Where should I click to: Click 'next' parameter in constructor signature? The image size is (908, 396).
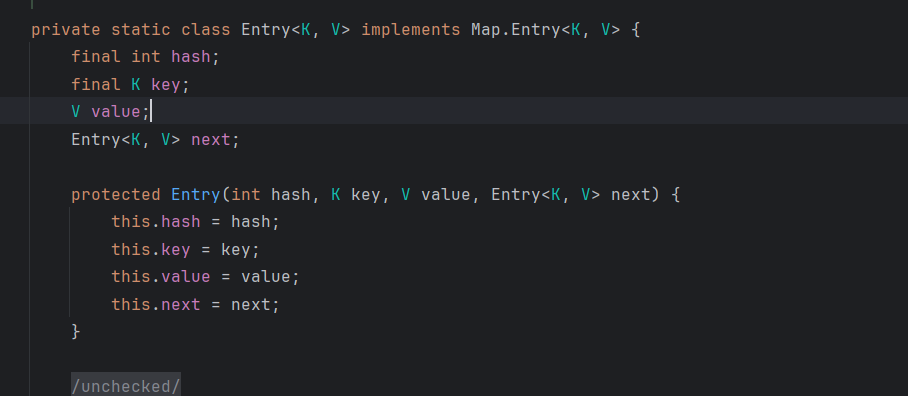(x=631, y=195)
